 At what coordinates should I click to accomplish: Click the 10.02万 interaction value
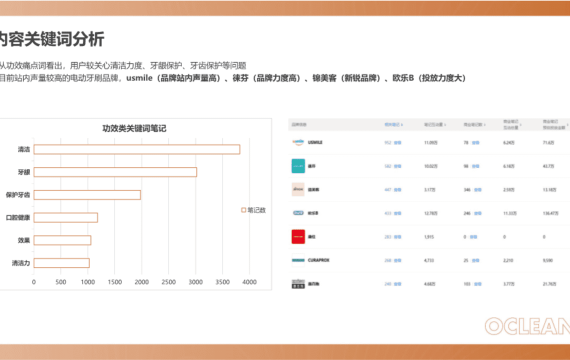[x=431, y=166]
